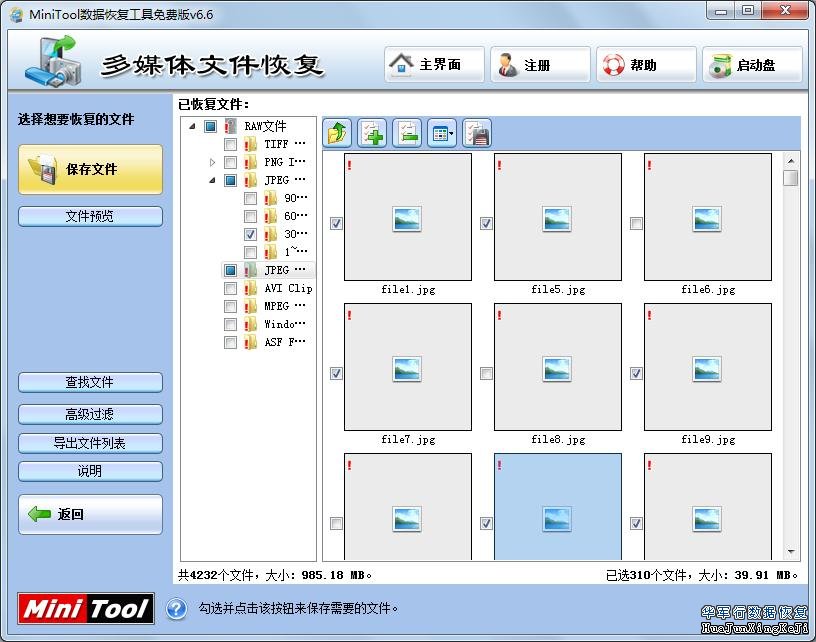
Task: Click the check-all (green plus) toolbar icon
Action: coord(372,133)
